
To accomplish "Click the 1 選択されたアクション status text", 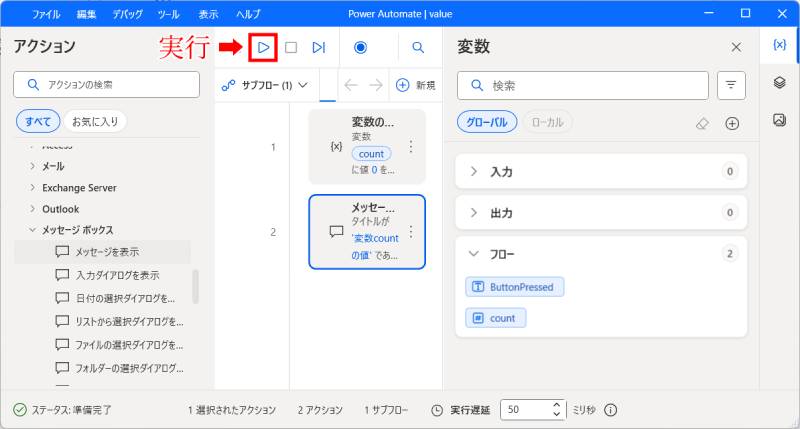I will tap(232, 410).
